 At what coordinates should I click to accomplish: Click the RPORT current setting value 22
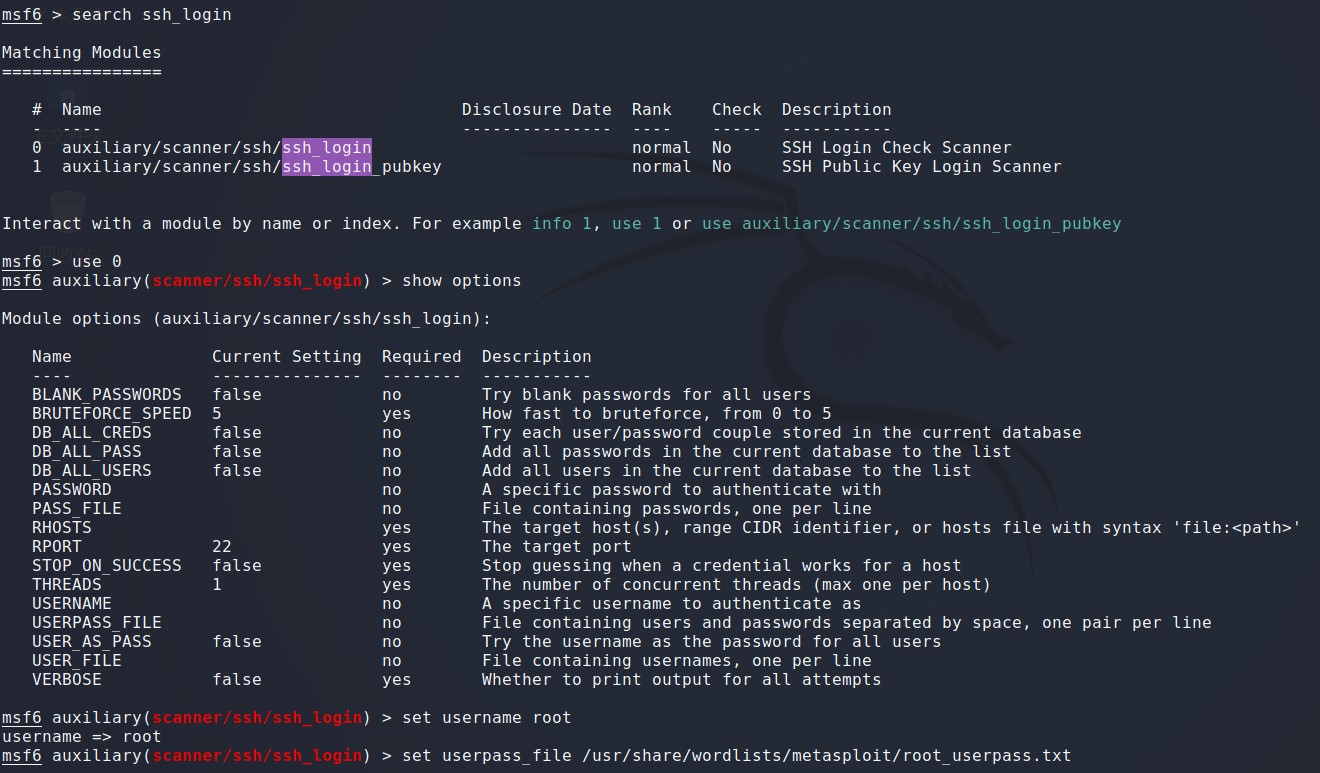click(x=222, y=547)
